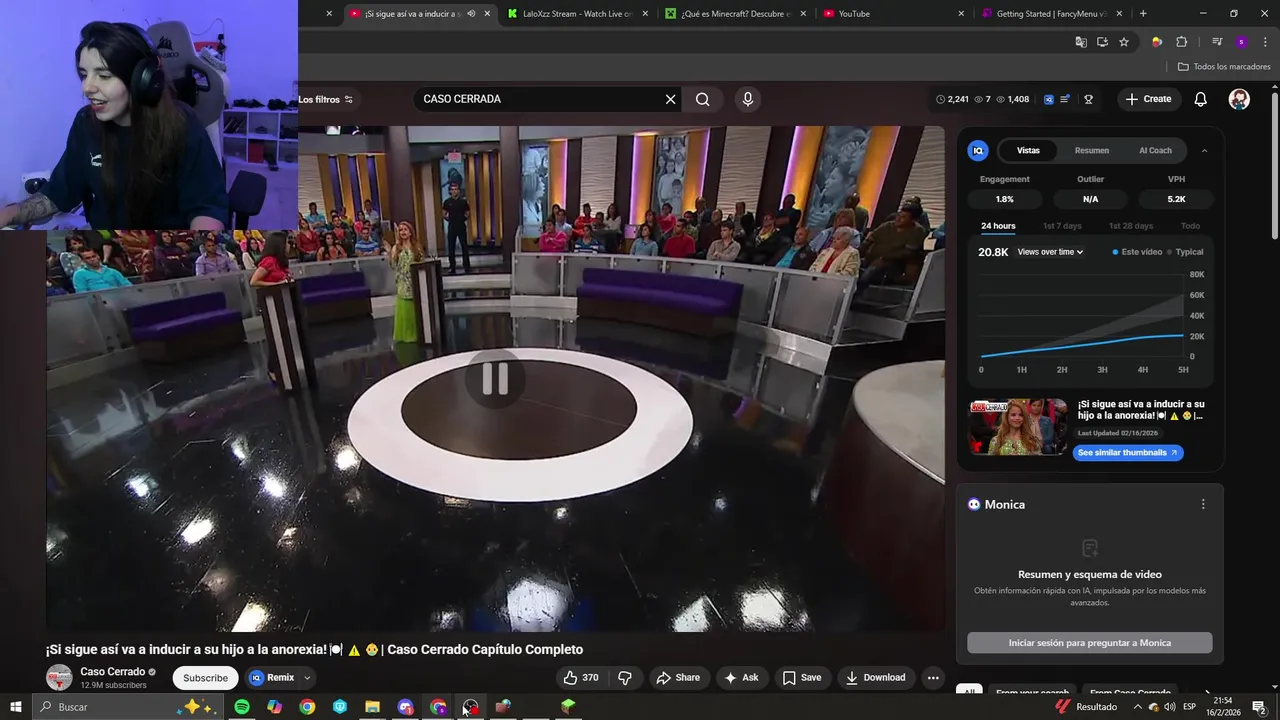
Task: Click the vidIQ trophy icon in header
Action: click(x=1088, y=99)
